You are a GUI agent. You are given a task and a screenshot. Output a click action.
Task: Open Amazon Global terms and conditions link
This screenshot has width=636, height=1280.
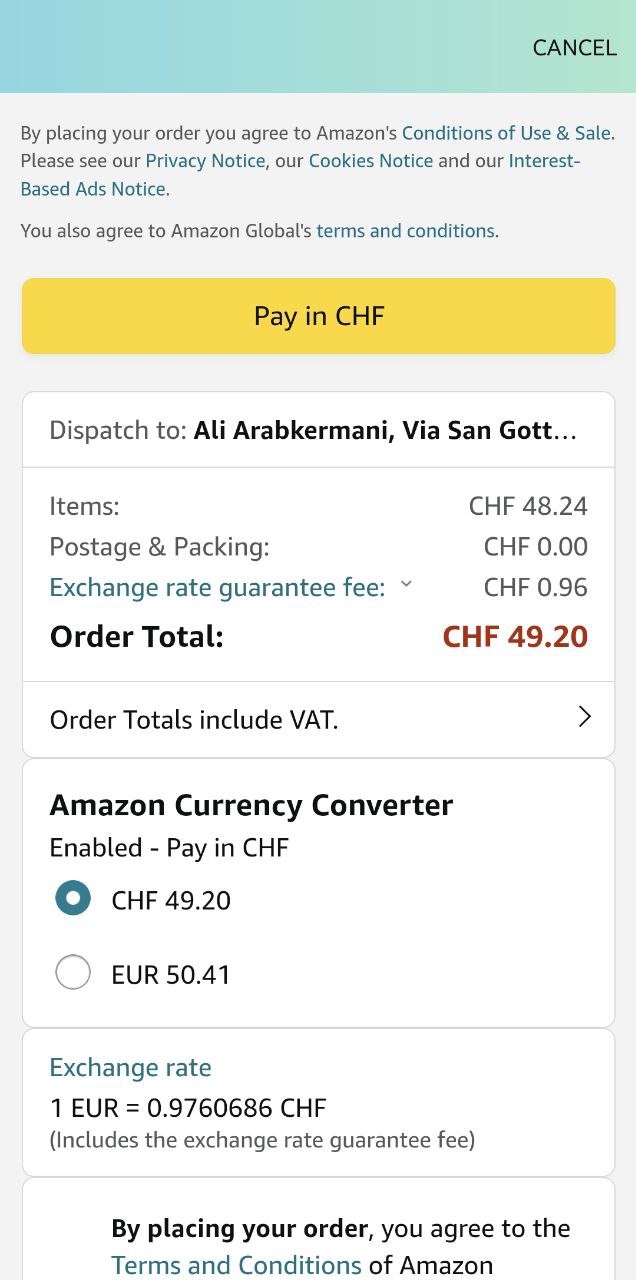(x=405, y=231)
